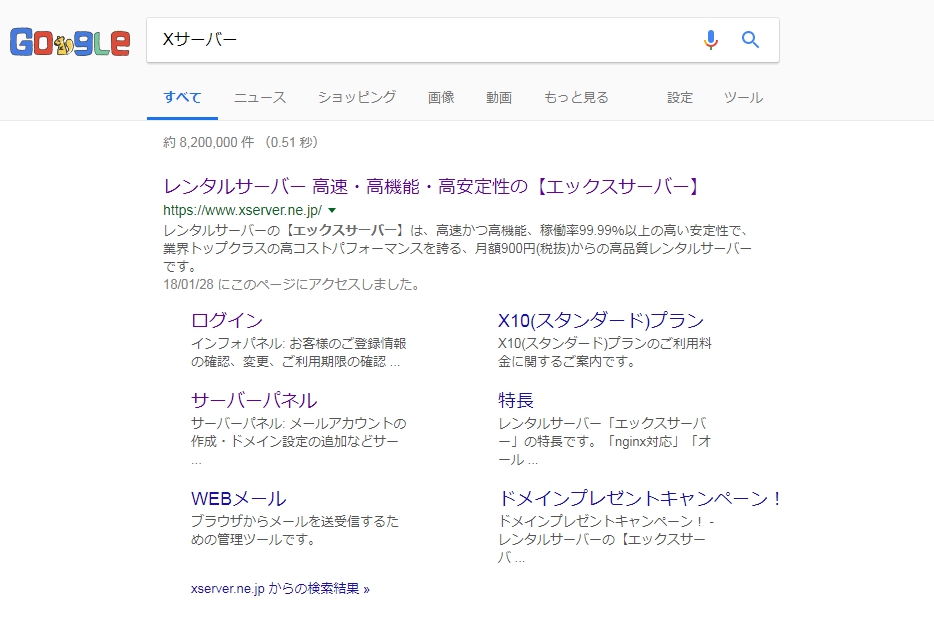The height and width of the screenshot is (617, 934).
Task: Open the サーバーパネル sitelink
Action: coord(254,400)
